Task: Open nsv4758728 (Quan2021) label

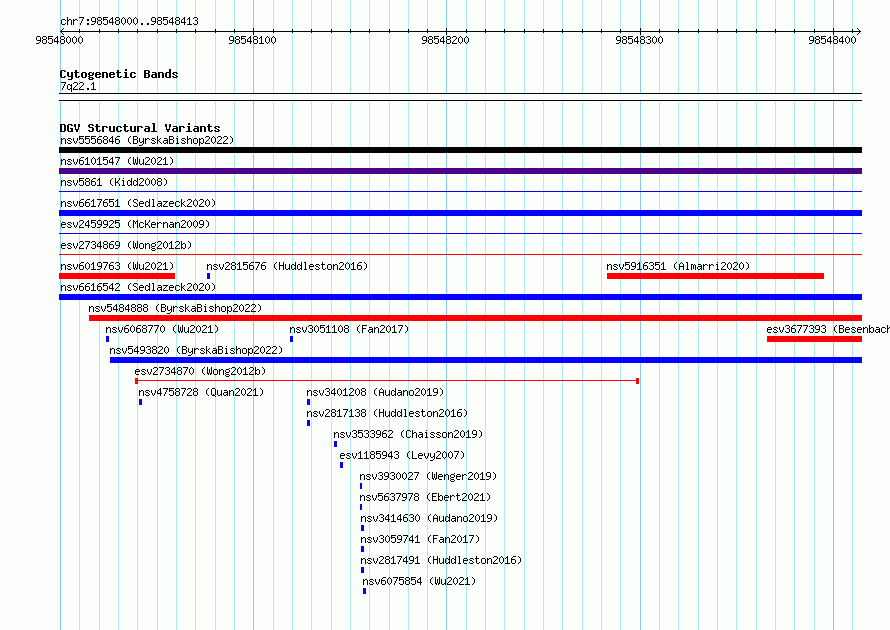Action: point(201,392)
